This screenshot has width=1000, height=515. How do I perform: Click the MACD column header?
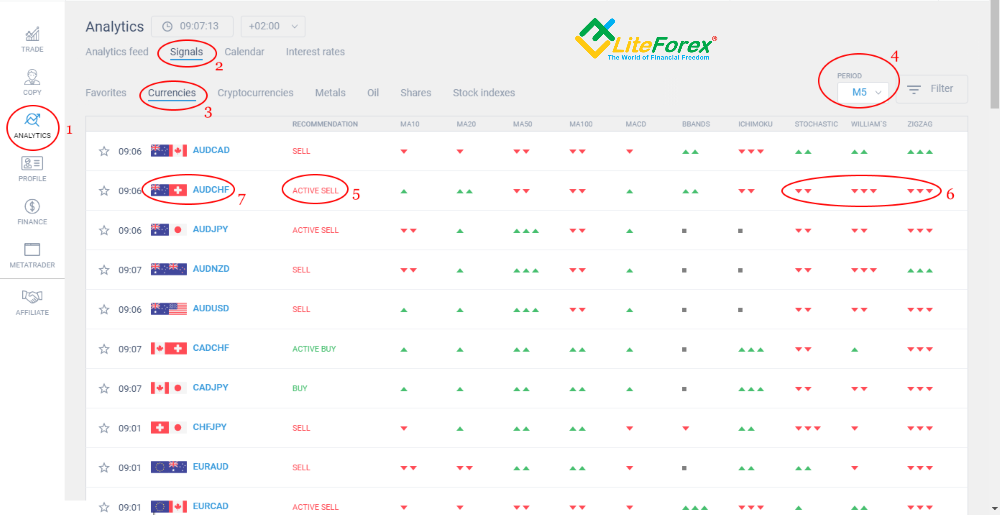coord(635,124)
